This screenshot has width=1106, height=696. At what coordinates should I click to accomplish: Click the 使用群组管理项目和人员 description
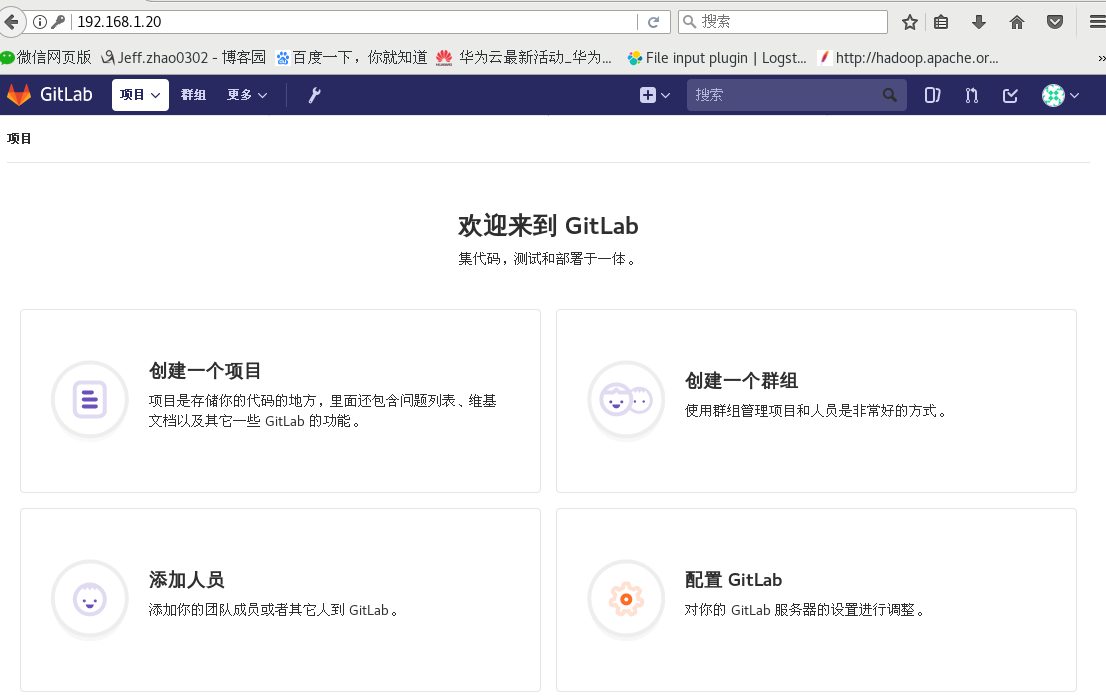pos(816,410)
